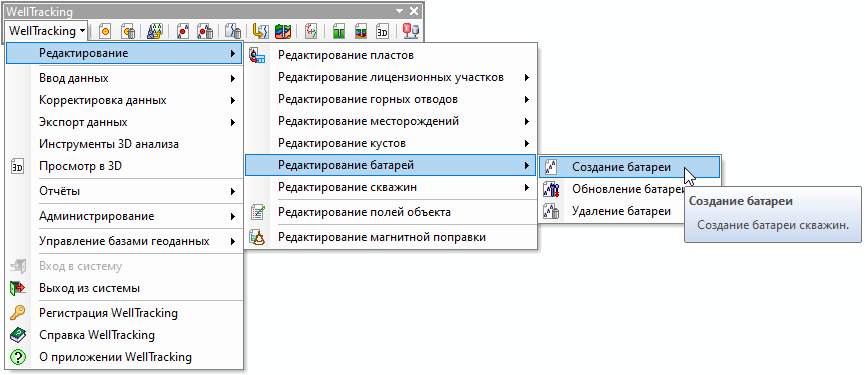Click the 3D view toolbar icon

[382, 31]
